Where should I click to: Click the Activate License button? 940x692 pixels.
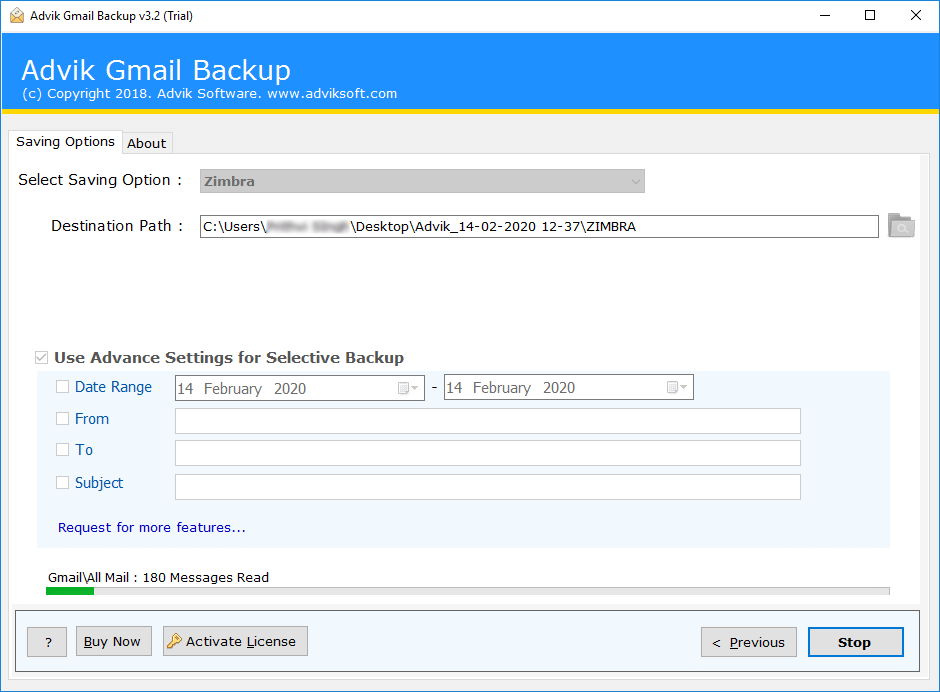235,642
